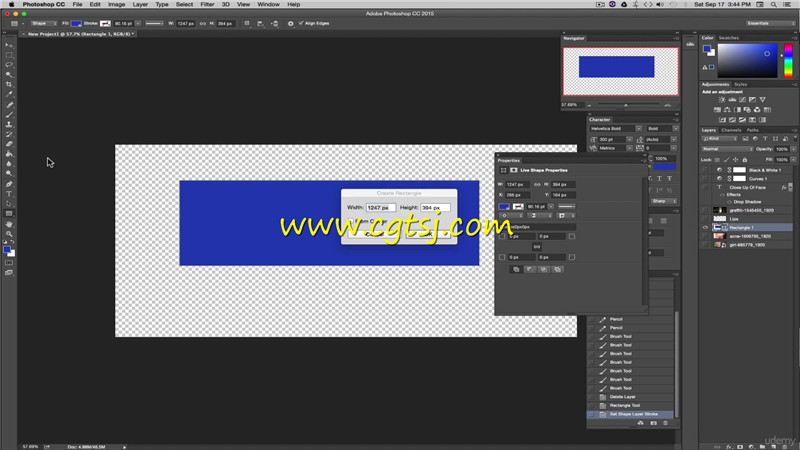Open the stroke line style dropdown in options bar
The height and width of the screenshot is (450, 800).
(x=154, y=23)
